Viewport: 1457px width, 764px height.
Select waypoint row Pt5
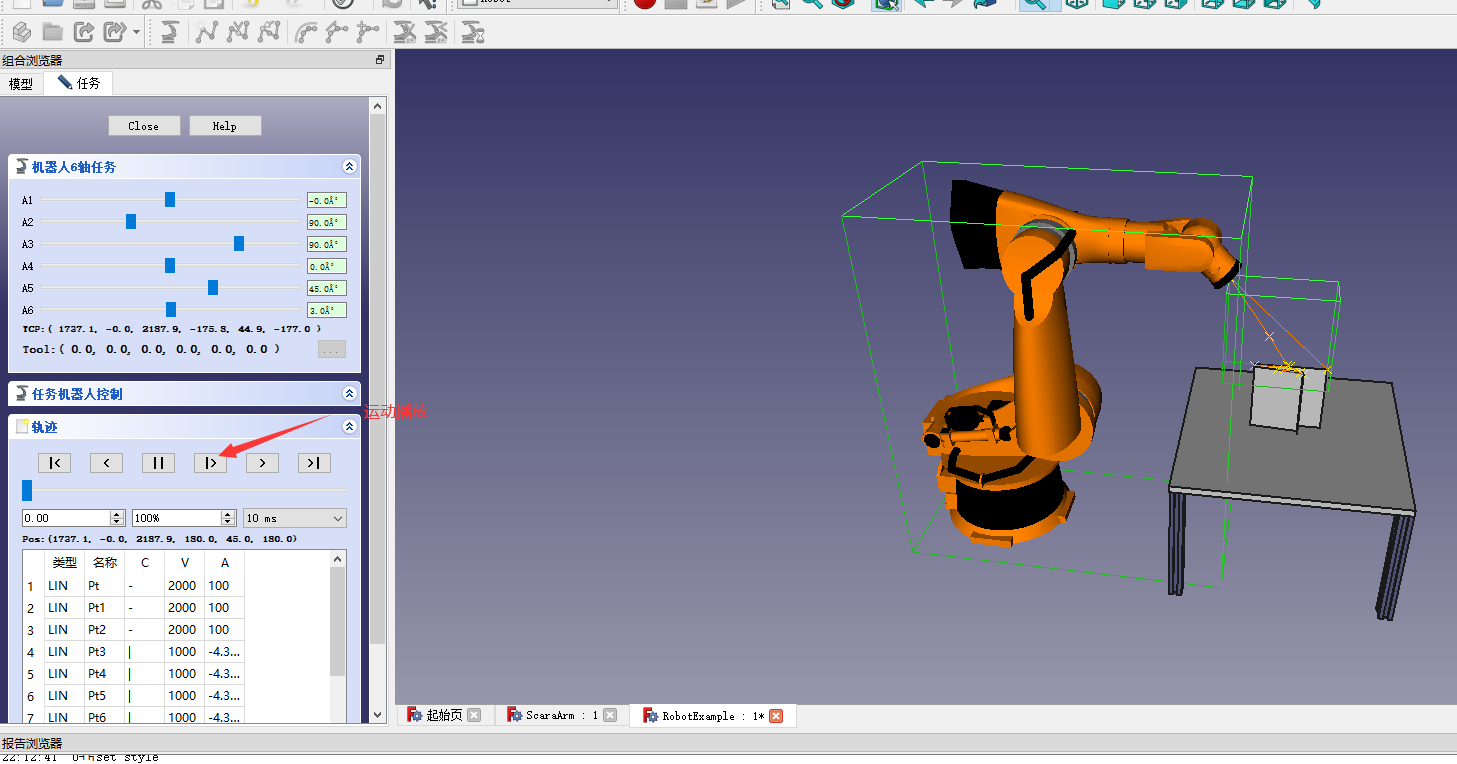(x=134, y=696)
